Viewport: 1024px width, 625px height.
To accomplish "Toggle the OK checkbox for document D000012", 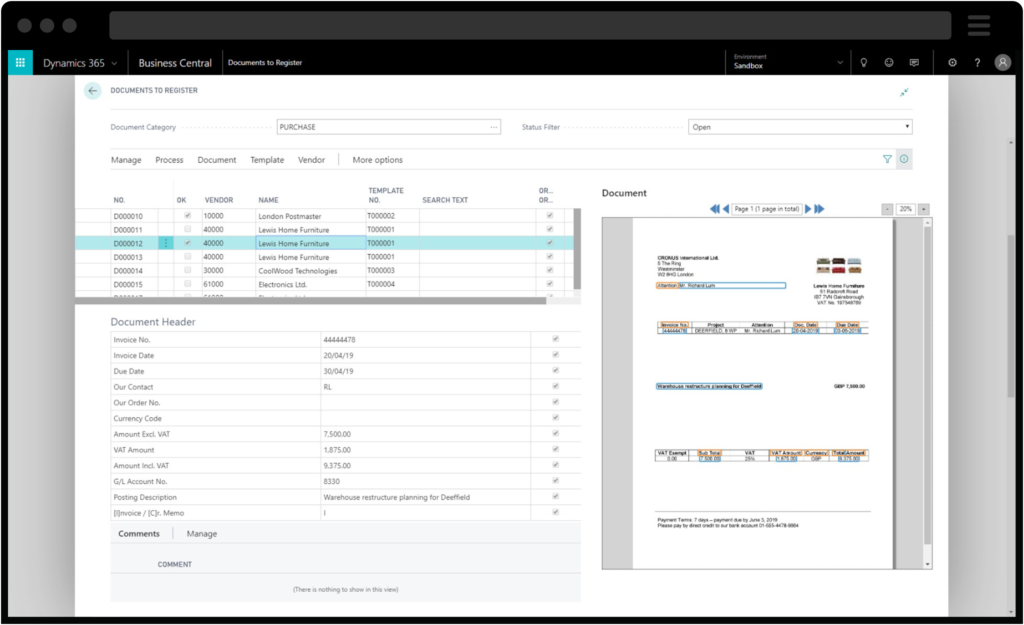I will point(186,243).
